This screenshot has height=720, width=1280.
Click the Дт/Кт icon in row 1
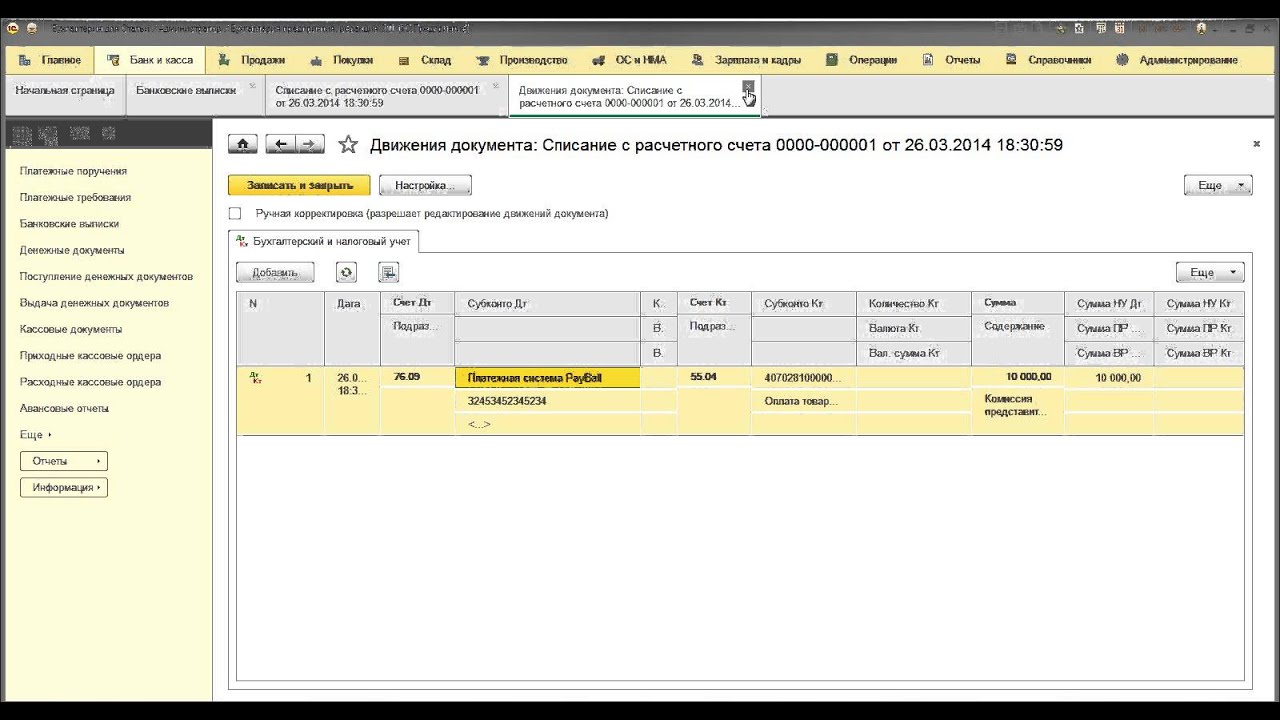(x=256, y=378)
